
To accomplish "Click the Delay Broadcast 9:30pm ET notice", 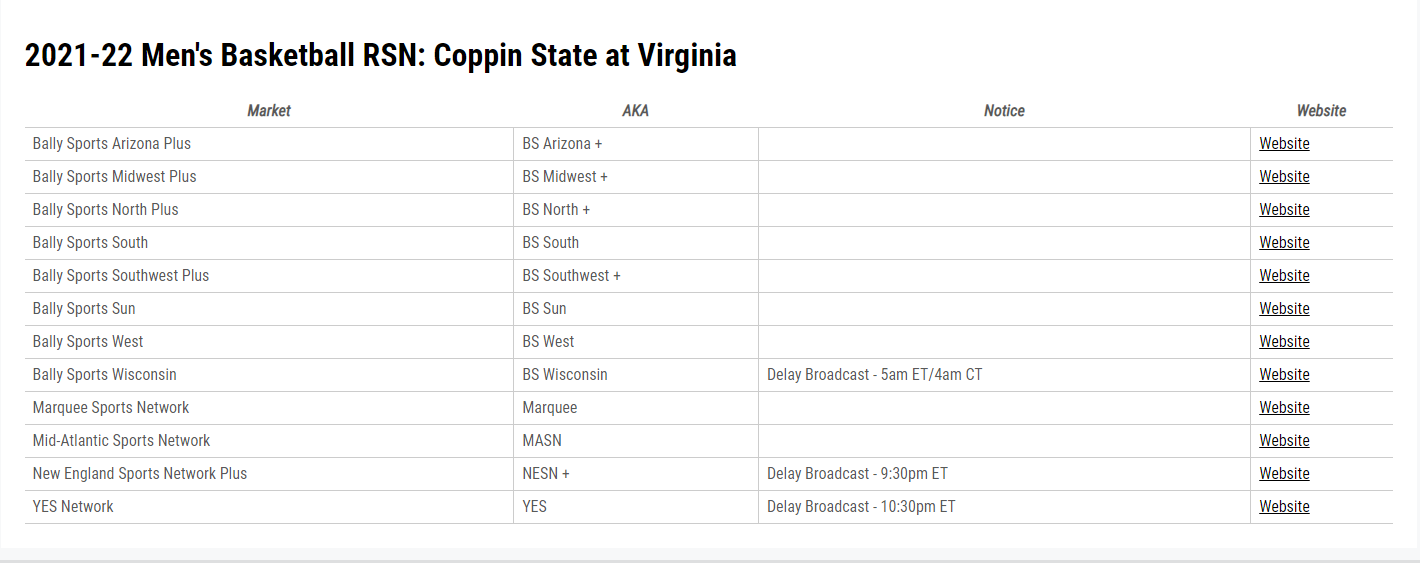I will 857,473.
